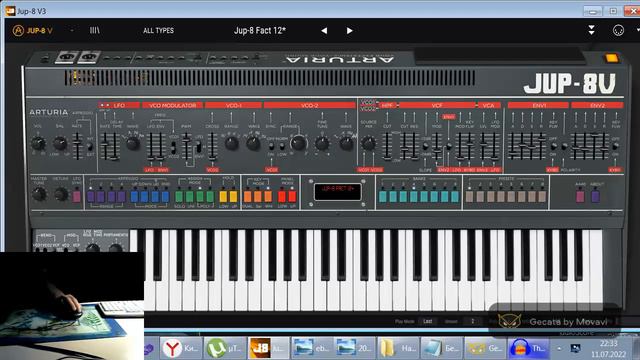Select arpeggio range 4 purple button
The image size is (640, 360).
[122, 197]
